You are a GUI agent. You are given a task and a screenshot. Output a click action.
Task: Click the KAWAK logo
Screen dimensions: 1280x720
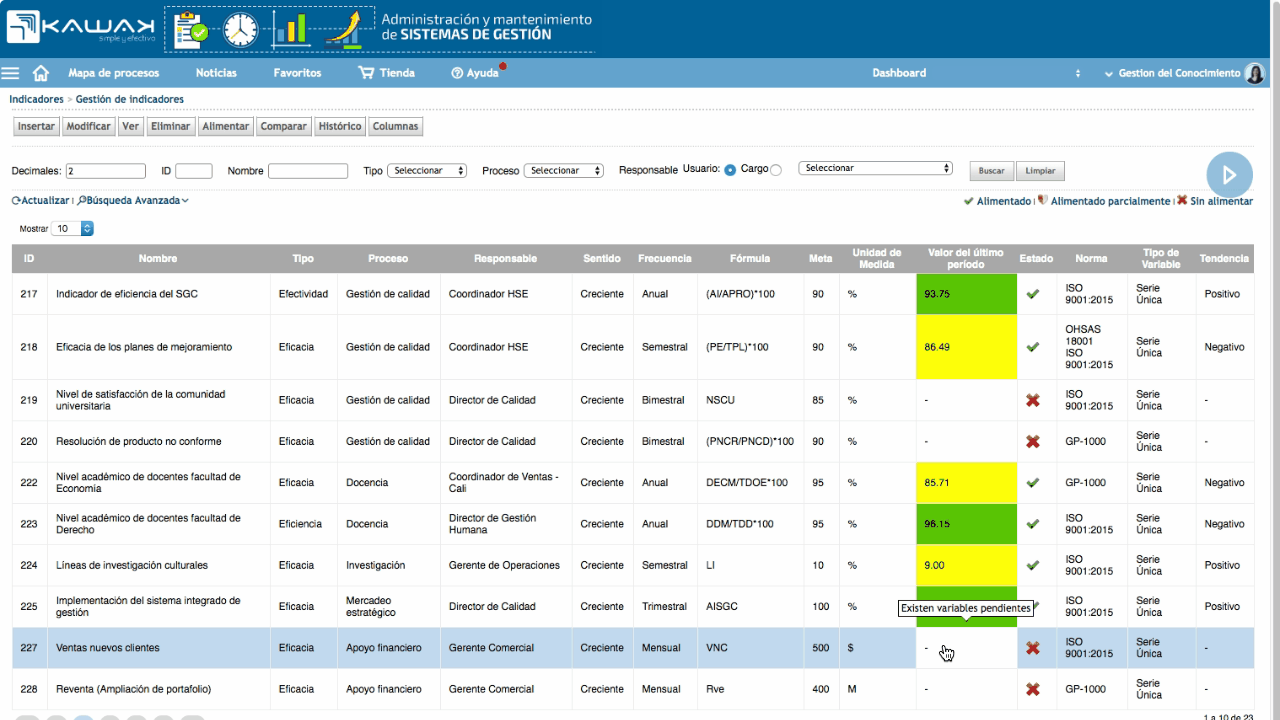click(80, 28)
